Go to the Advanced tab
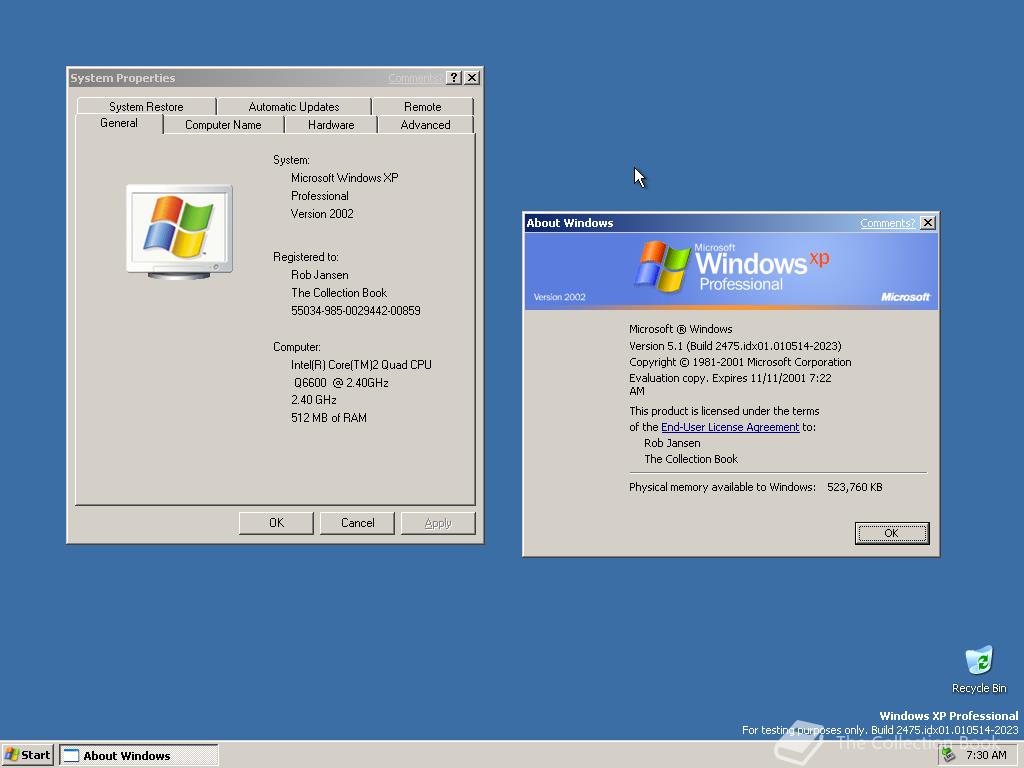This screenshot has height=768, width=1024. click(x=425, y=125)
